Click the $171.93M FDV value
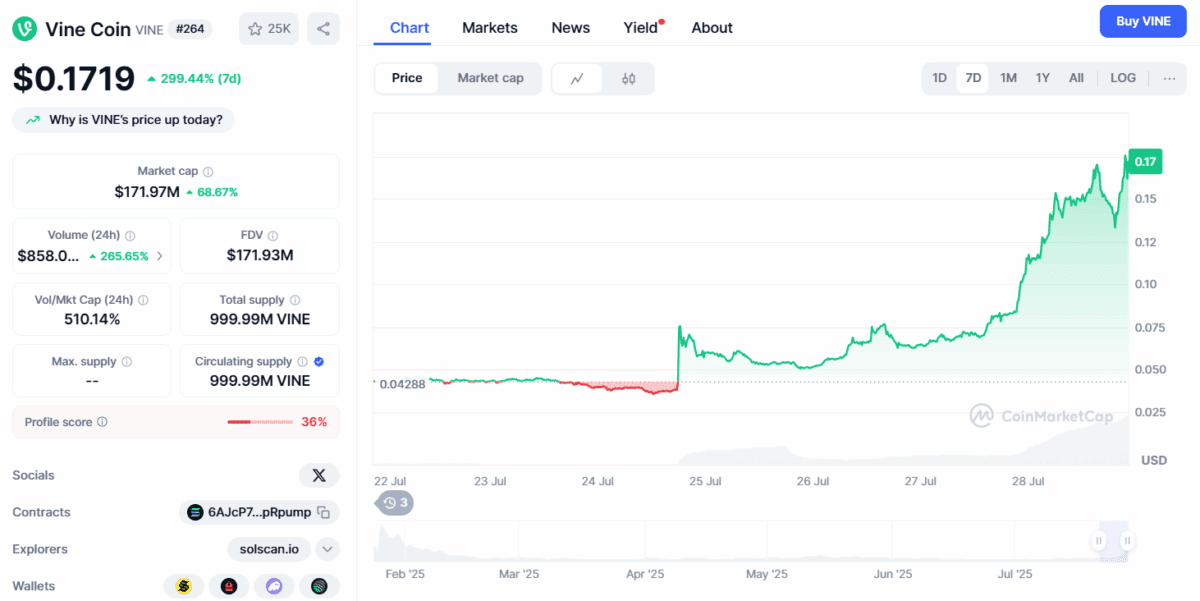 point(260,255)
